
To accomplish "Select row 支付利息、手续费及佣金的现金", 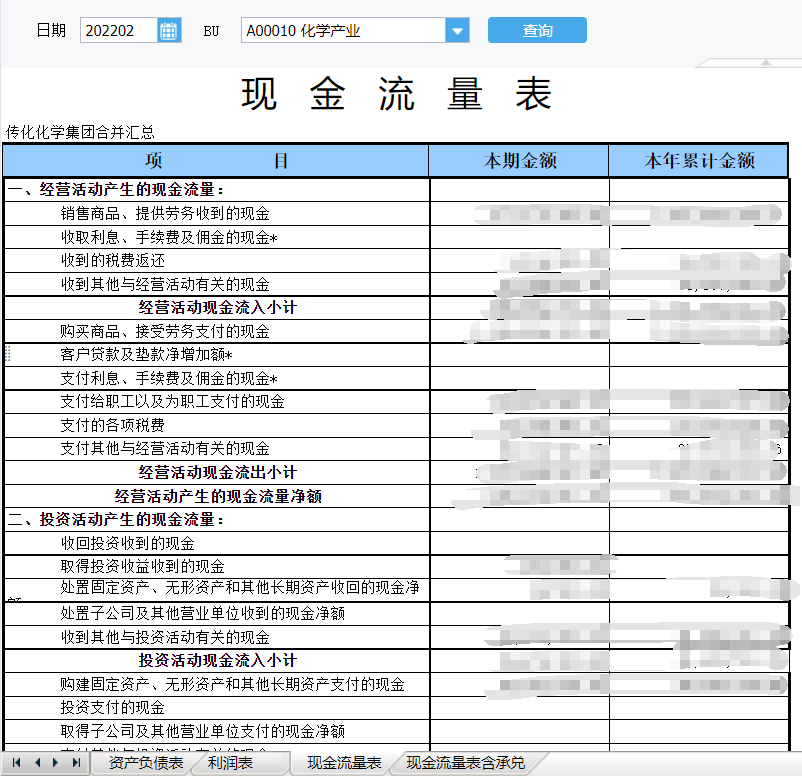I will pos(396,378).
